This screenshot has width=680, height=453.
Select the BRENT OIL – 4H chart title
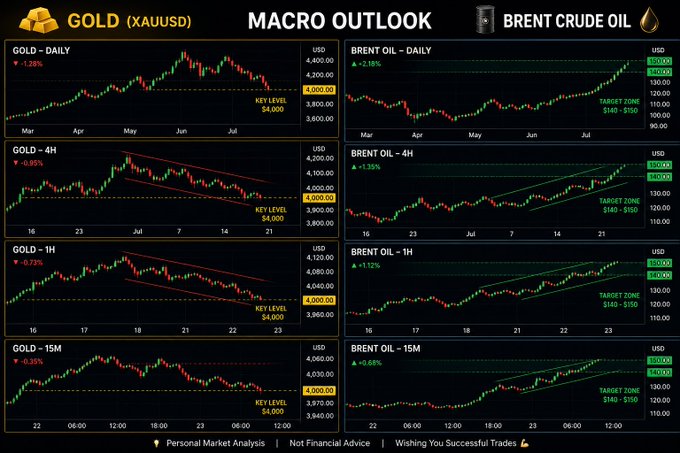click(382, 153)
